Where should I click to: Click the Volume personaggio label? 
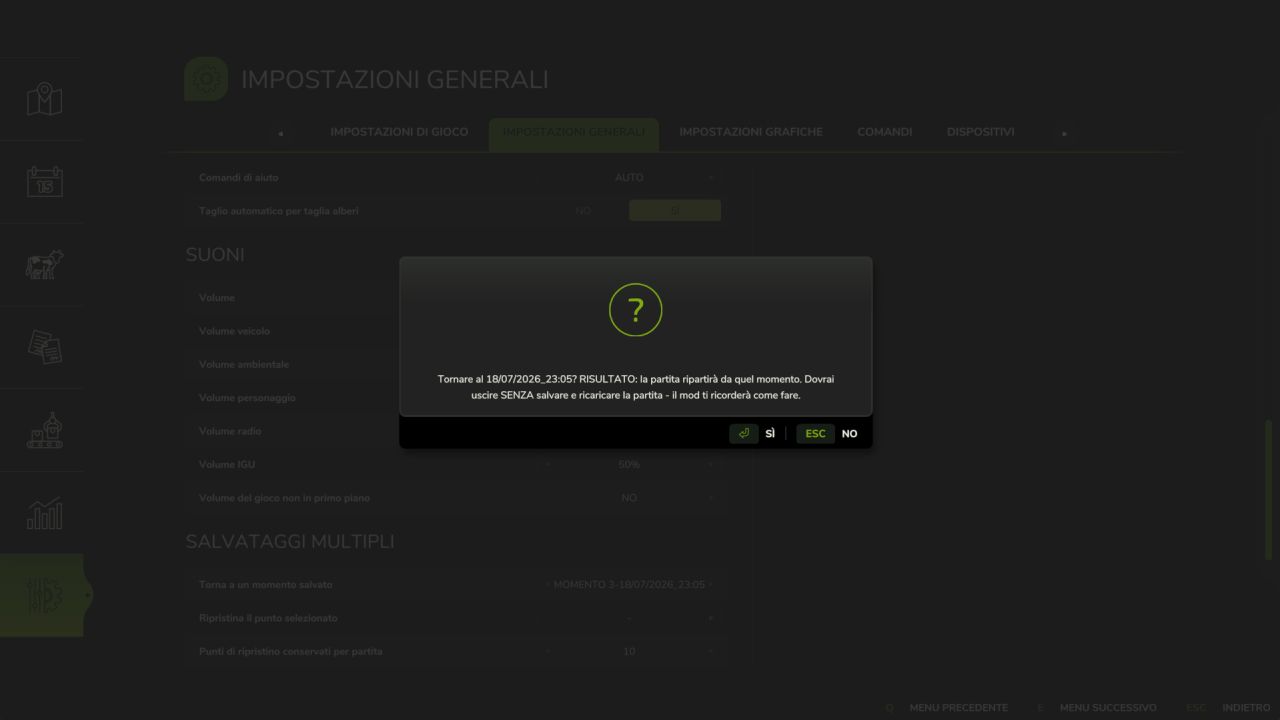[247, 398]
